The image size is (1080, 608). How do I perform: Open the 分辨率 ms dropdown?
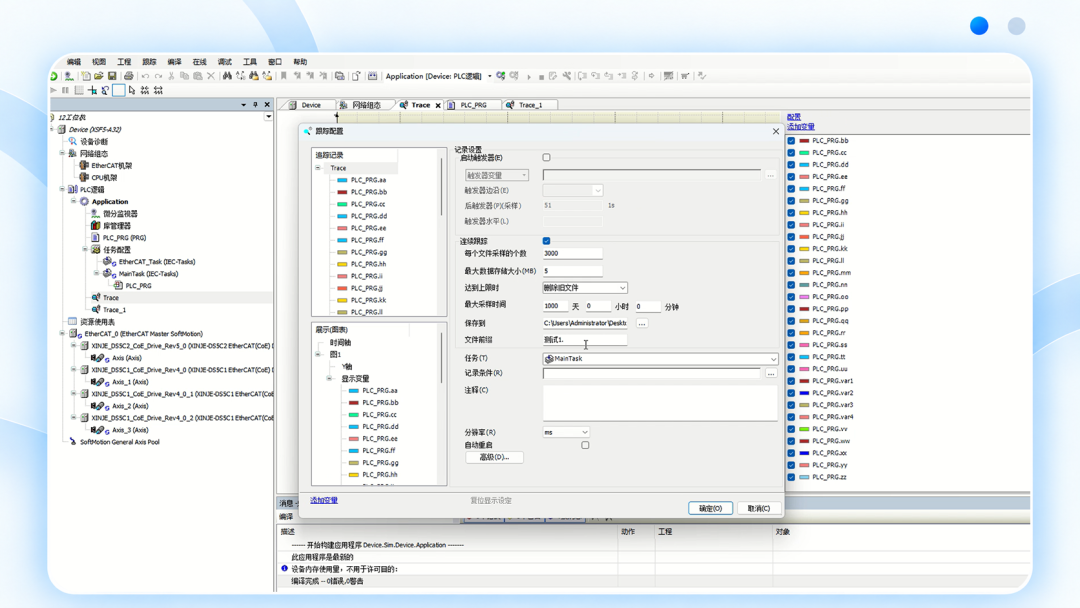(565, 432)
